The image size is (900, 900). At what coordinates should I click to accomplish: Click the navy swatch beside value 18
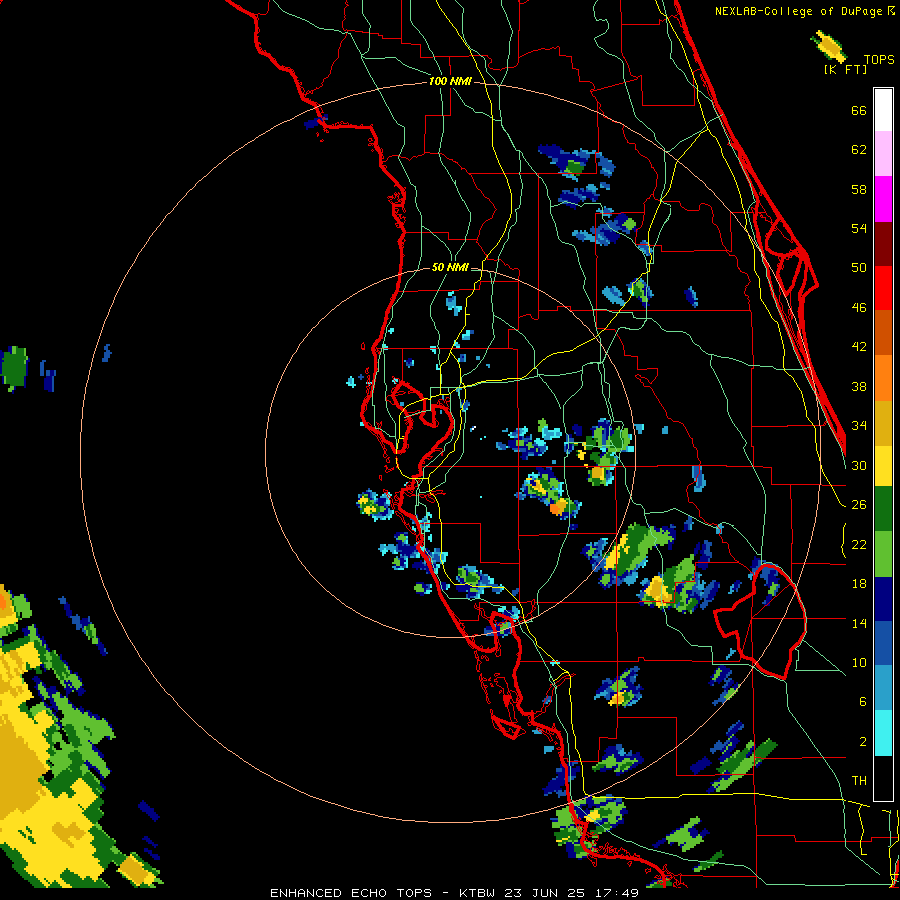pyautogui.click(x=883, y=599)
